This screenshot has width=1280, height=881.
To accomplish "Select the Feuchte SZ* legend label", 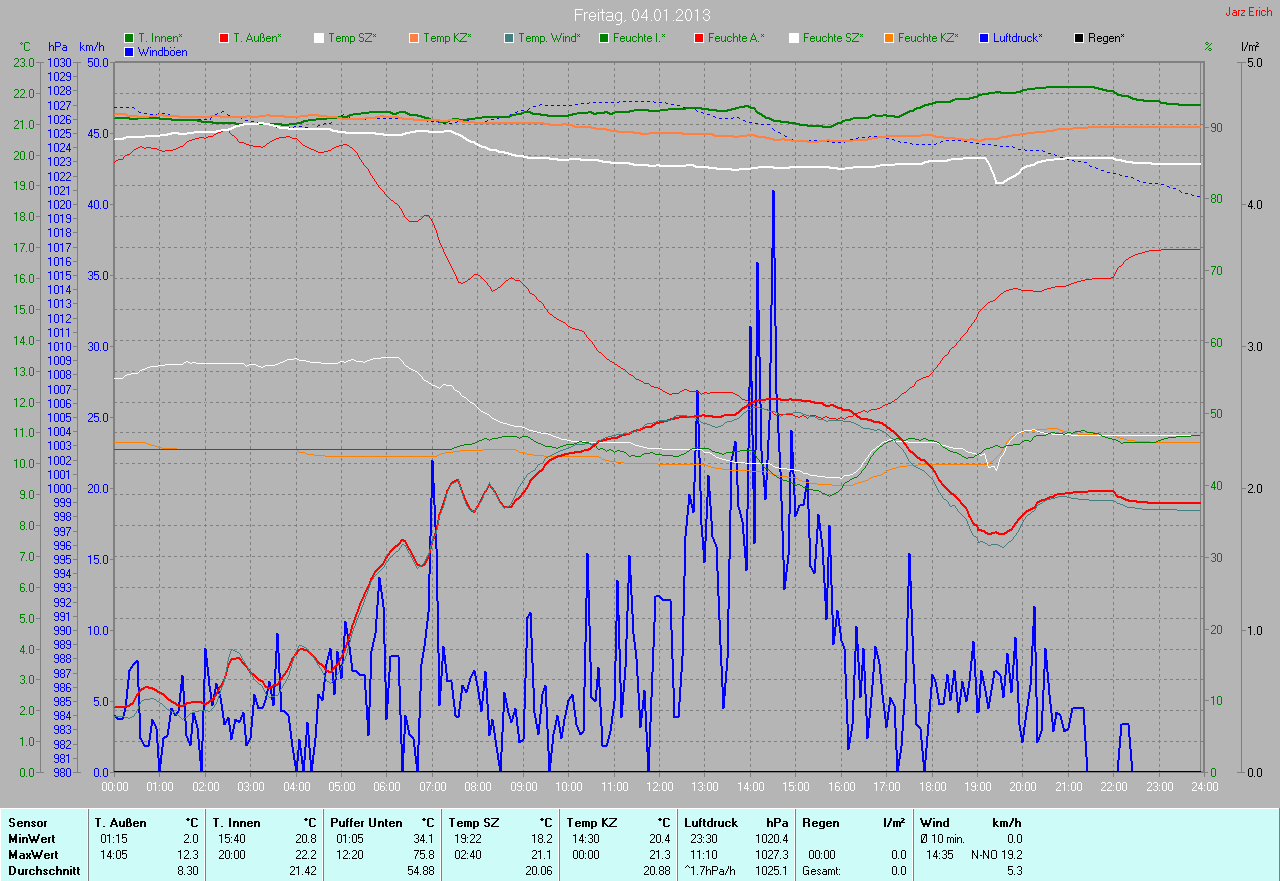I will 833,38.
